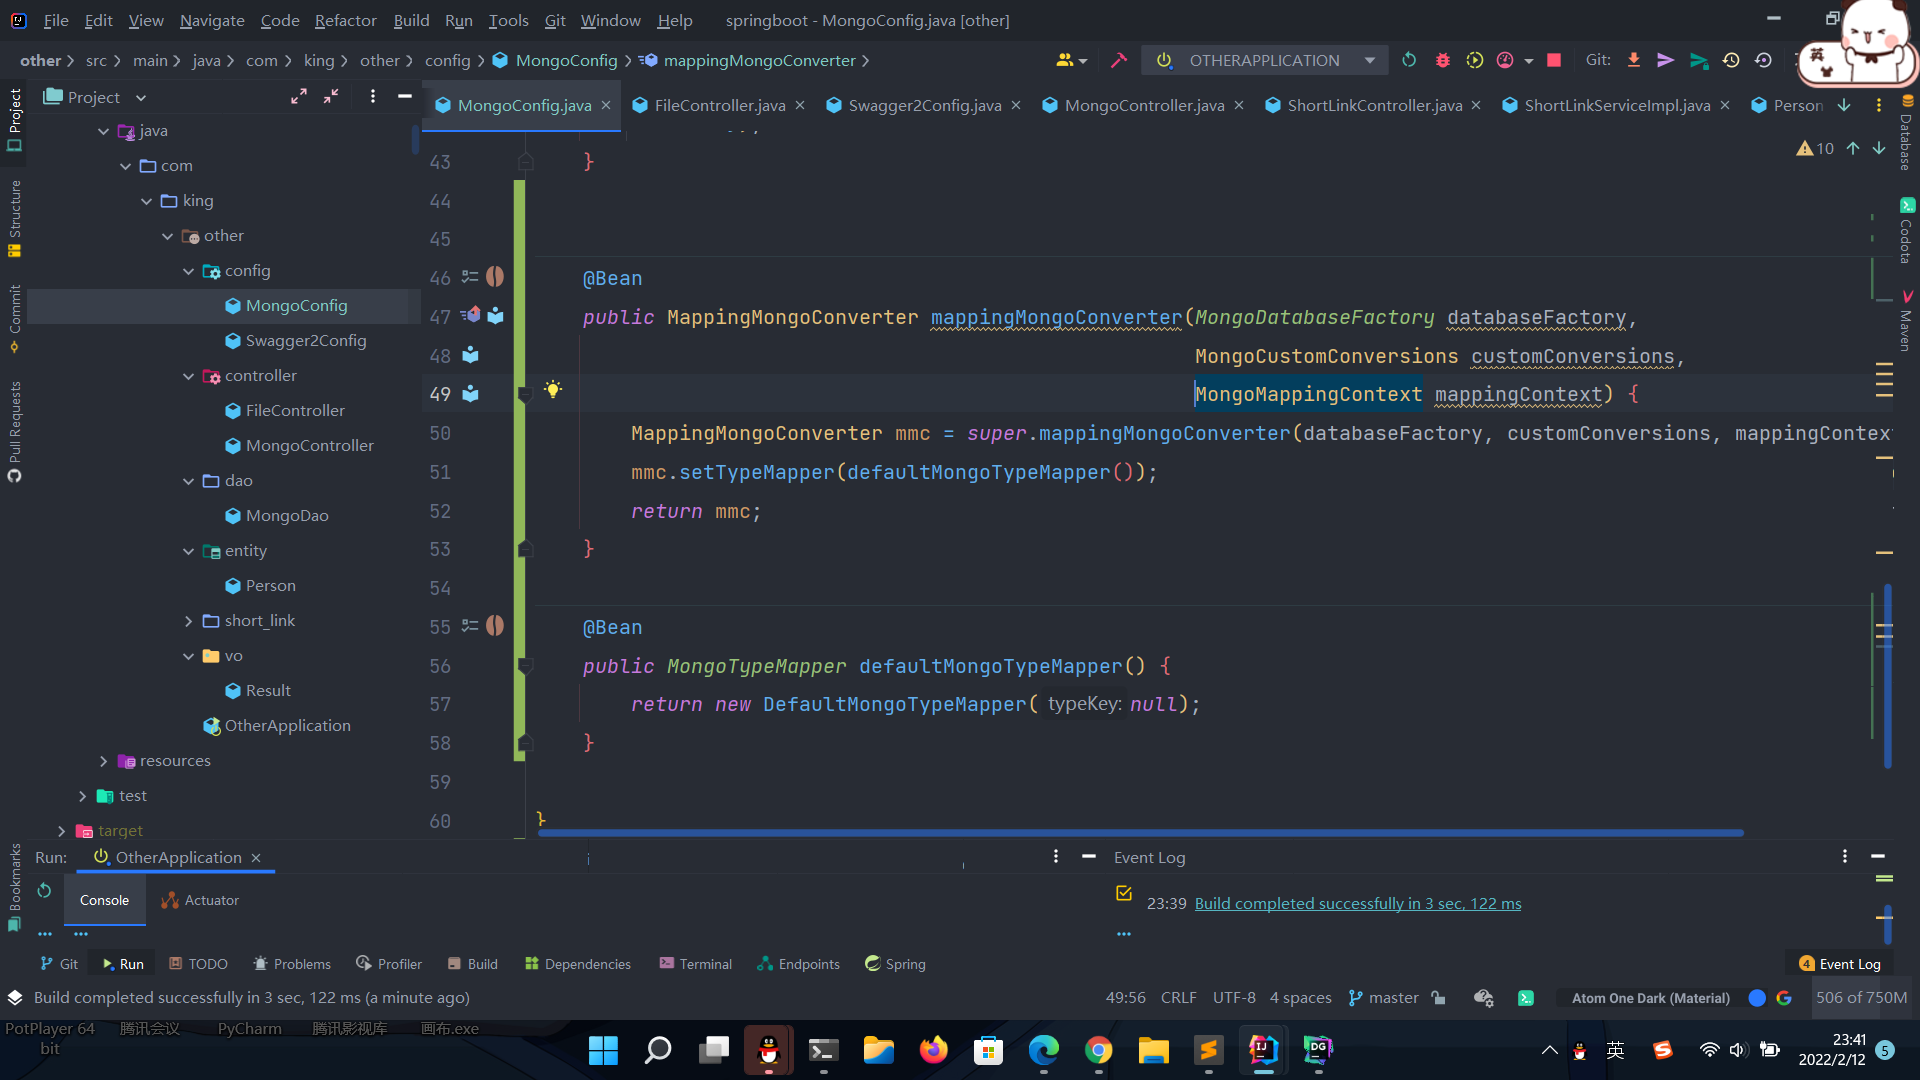Switch to the FileController.java tab

coord(719,106)
